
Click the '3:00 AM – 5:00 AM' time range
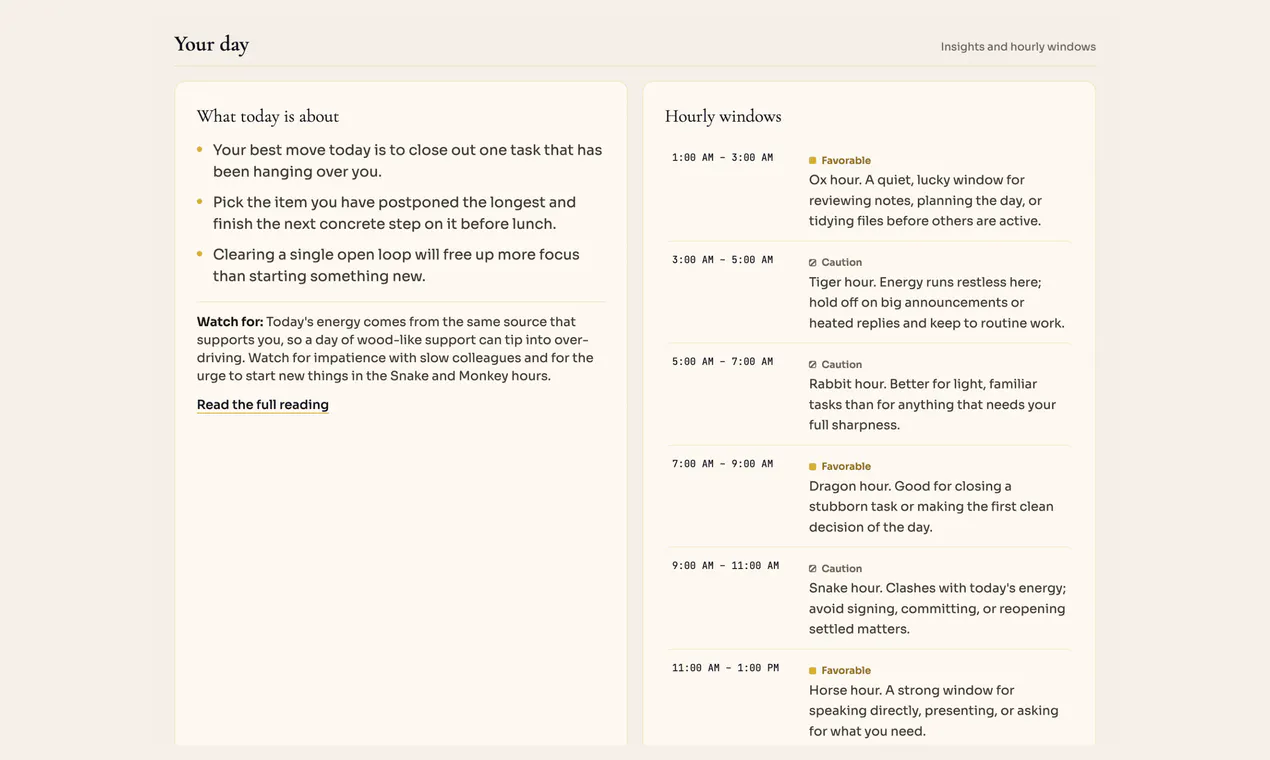click(x=723, y=260)
